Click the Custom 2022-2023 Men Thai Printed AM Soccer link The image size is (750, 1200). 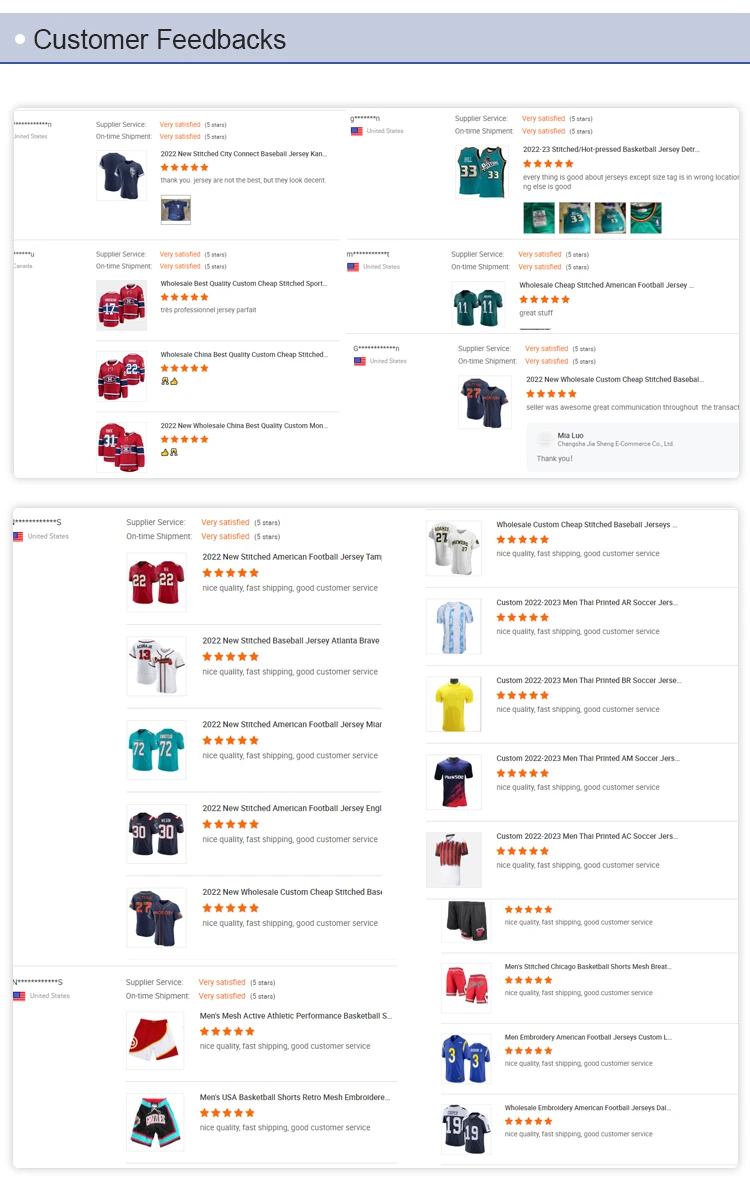pyautogui.click(x=586, y=758)
